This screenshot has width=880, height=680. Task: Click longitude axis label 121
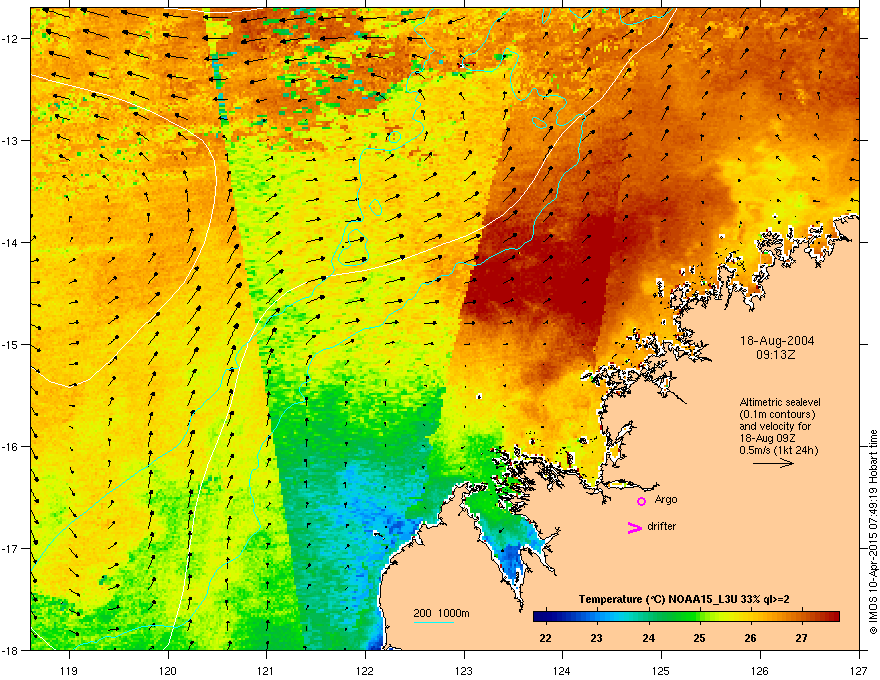pos(266,670)
